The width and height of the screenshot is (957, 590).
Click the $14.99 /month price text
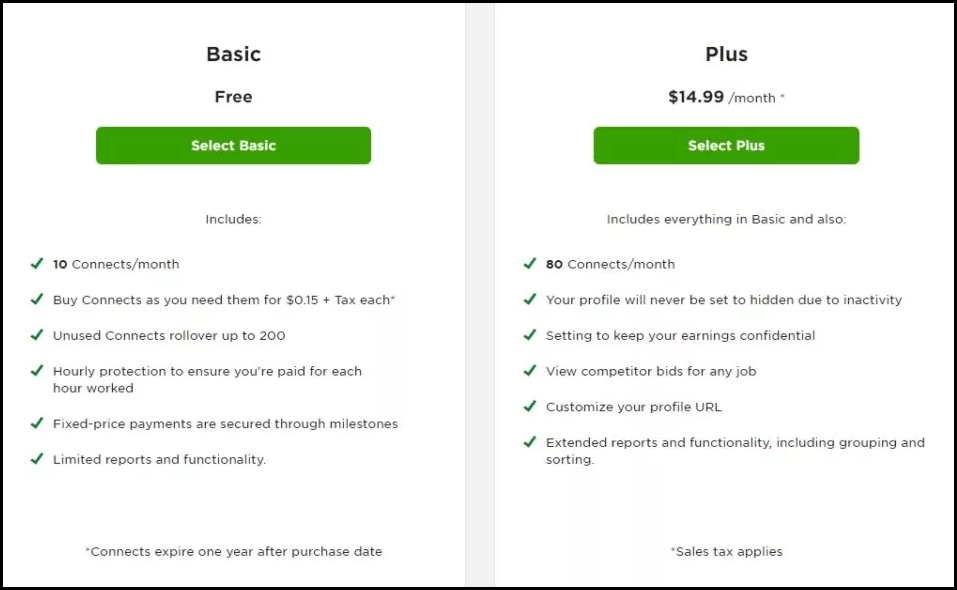point(726,97)
